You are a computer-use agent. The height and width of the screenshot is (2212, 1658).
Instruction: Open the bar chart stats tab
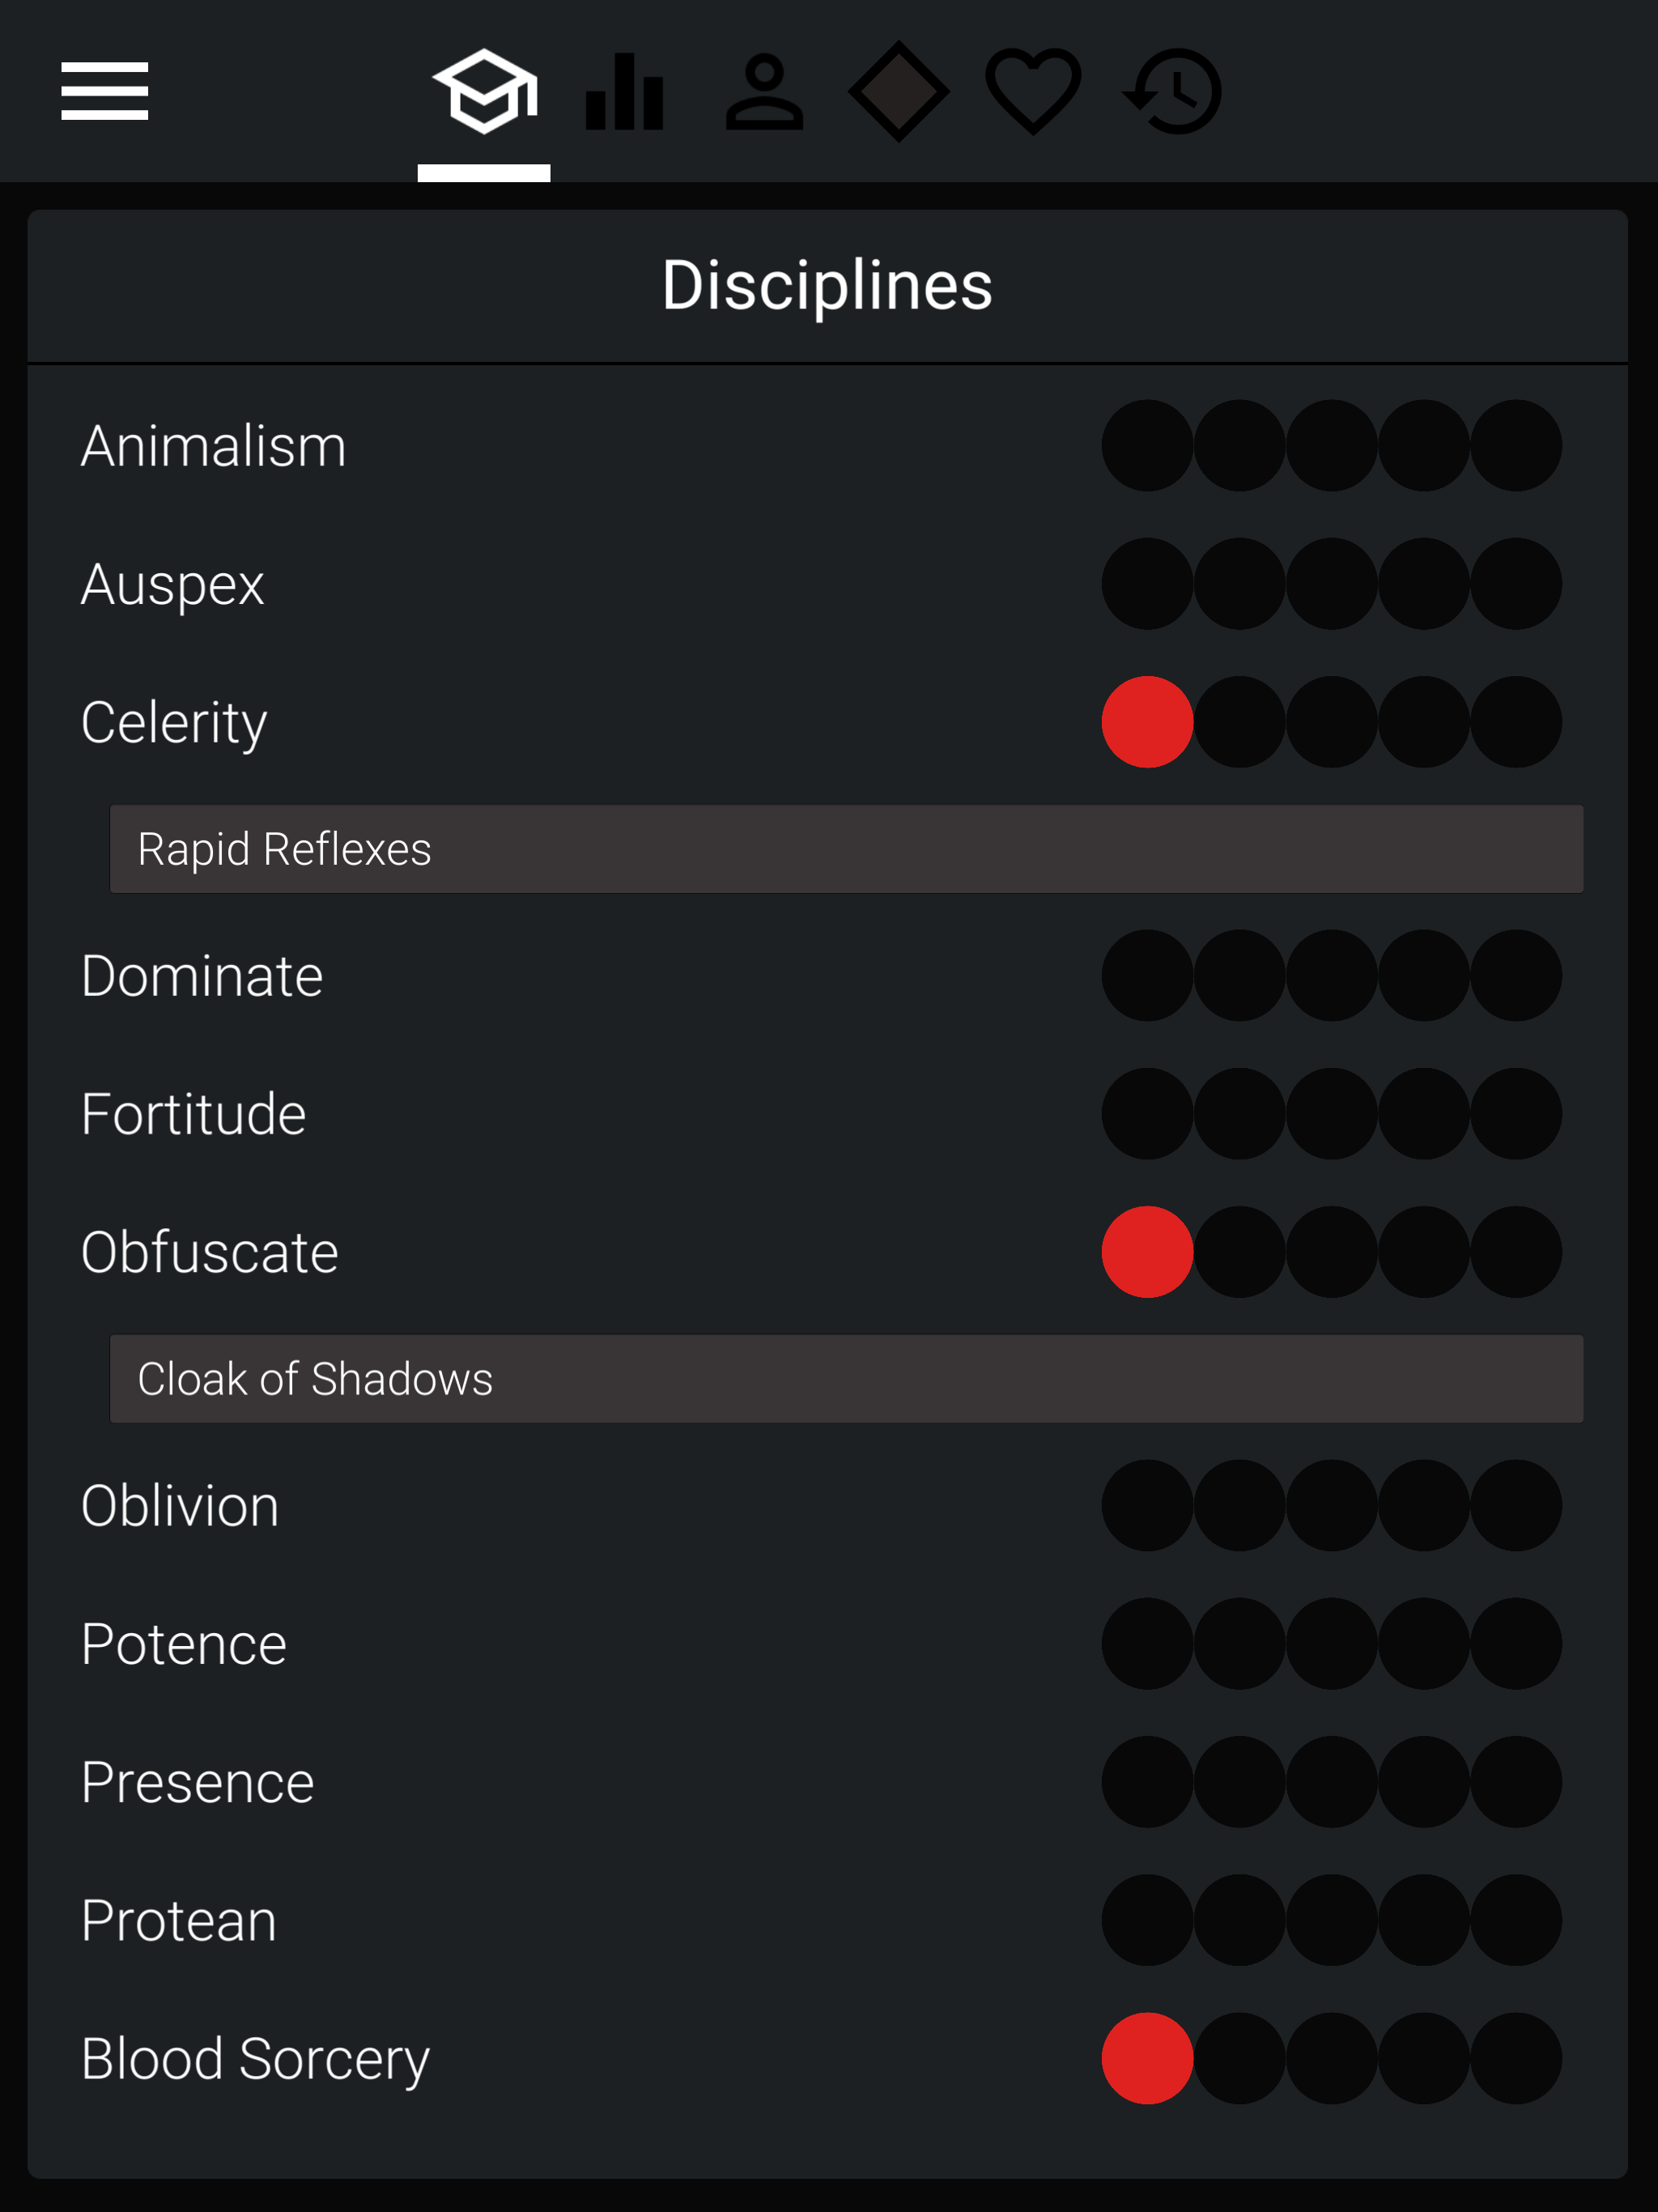(x=624, y=92)
